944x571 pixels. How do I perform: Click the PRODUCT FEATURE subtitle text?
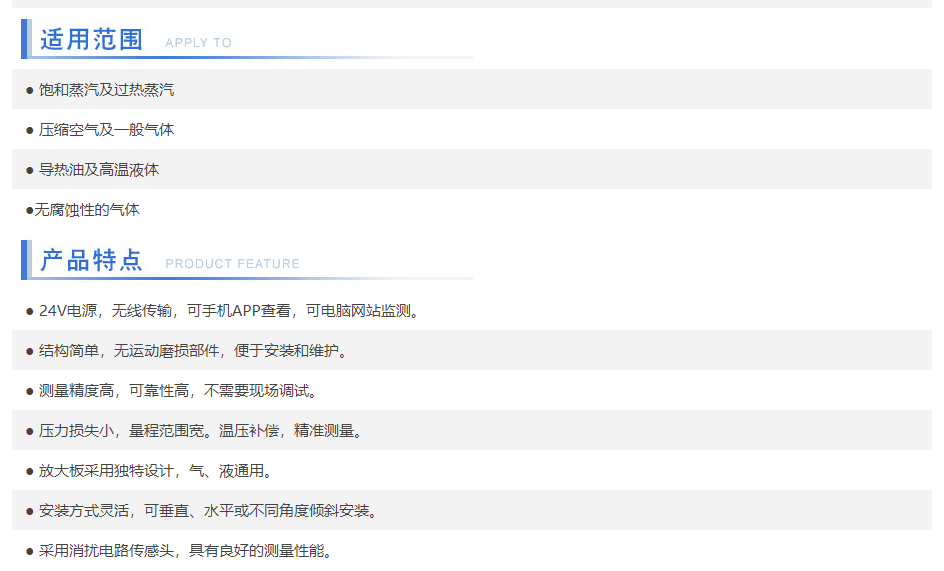[x=232, y=264]
